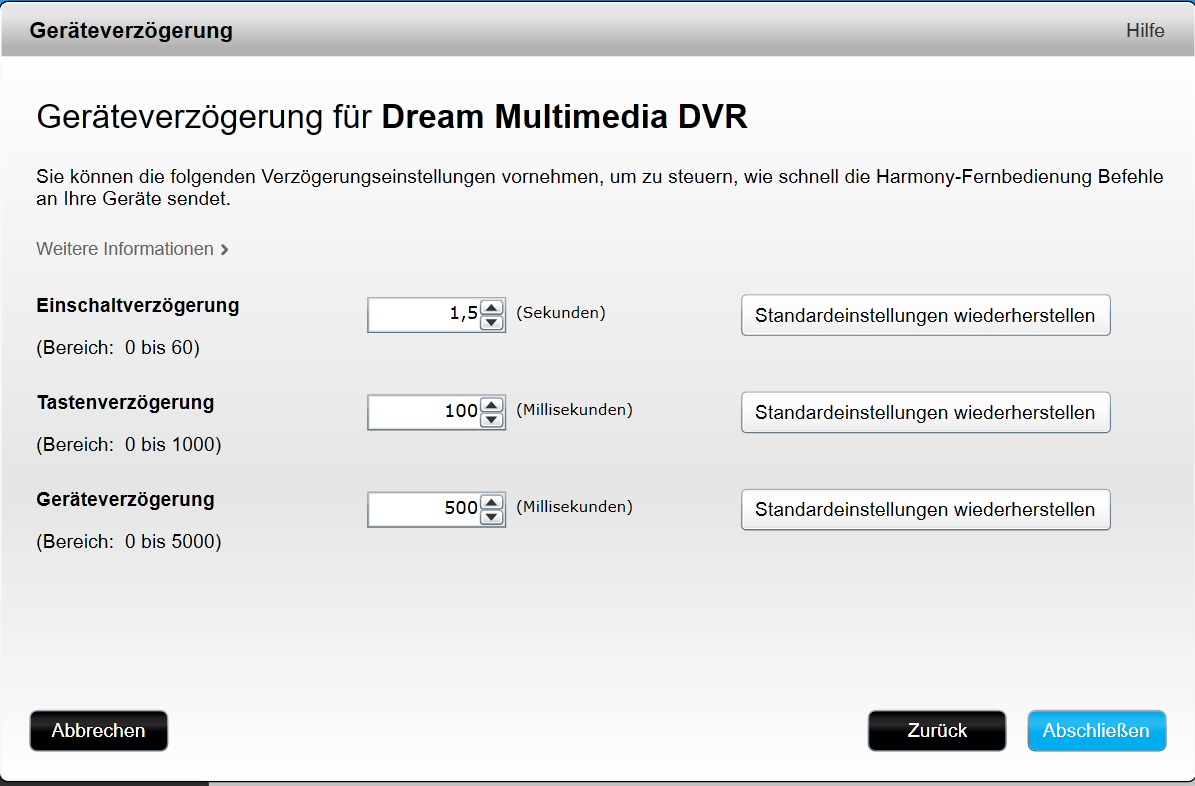1195x786 pixels.
Task: Click the Geräteverzögerung title in header bar
Action: 131,31
